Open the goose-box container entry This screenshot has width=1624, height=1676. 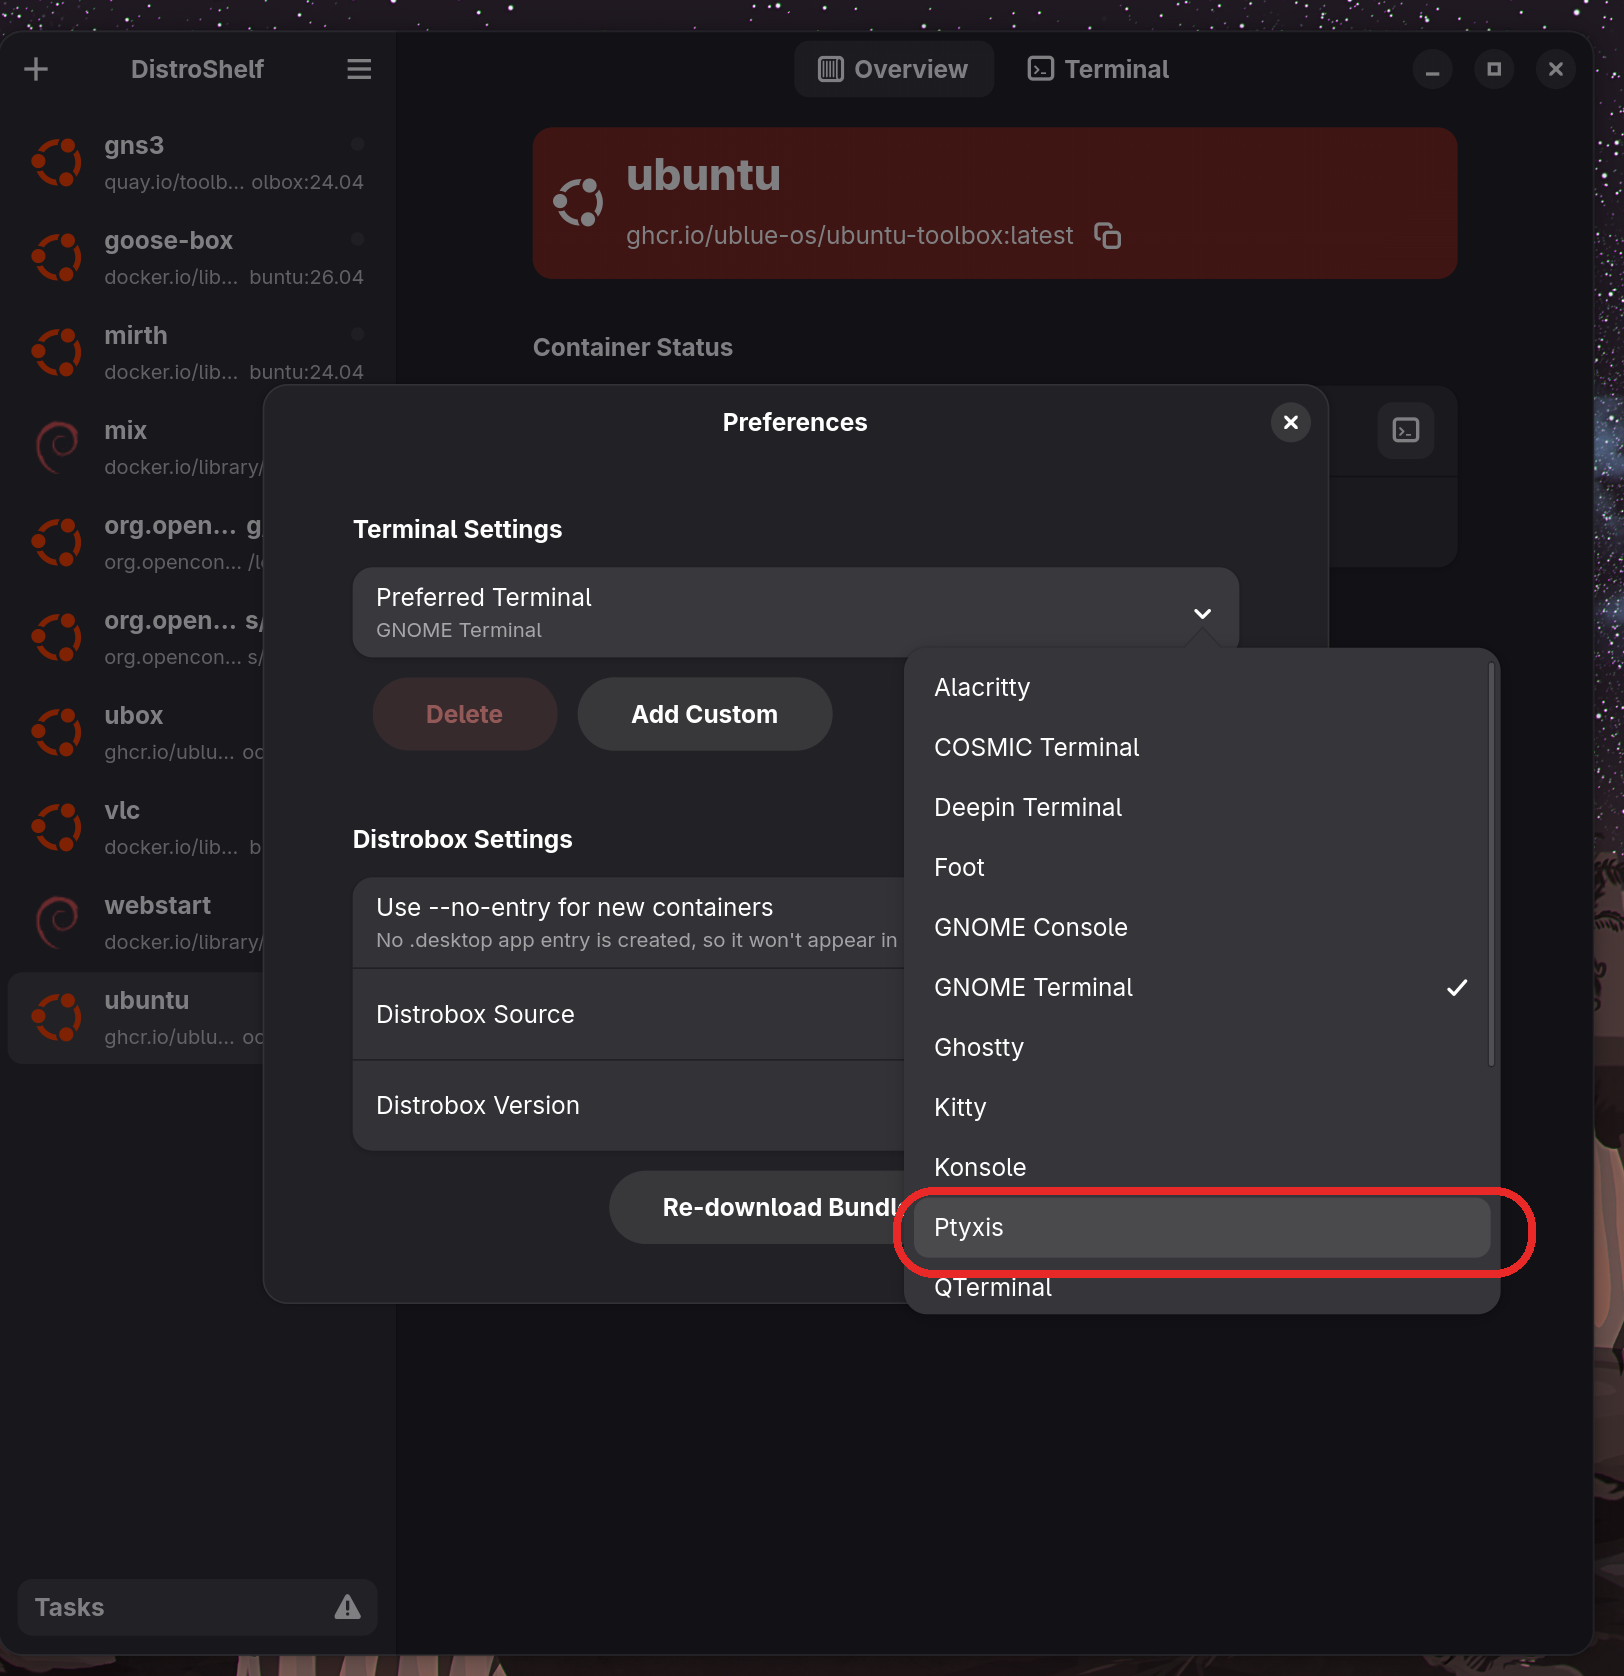click(197, 257)
